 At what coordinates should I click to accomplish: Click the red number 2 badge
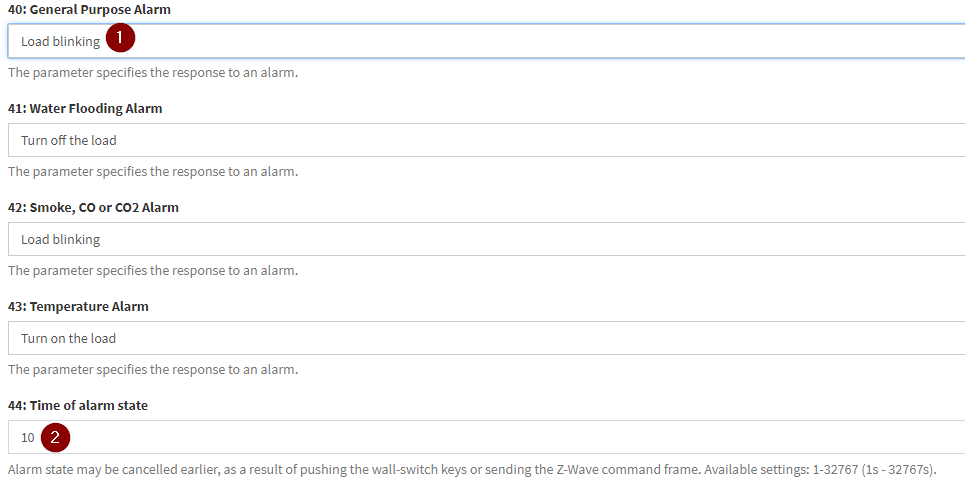pyautogui.click(x=56, y=437)
